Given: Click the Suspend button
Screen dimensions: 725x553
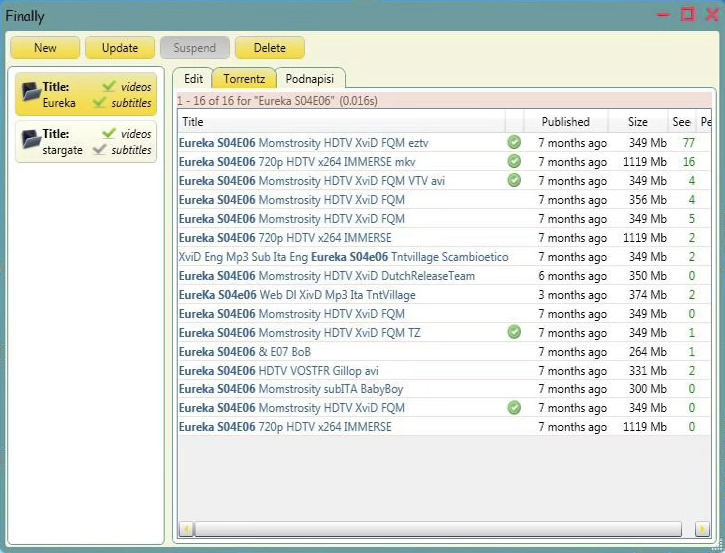Looking at the screenshot, I should (195, 48).
